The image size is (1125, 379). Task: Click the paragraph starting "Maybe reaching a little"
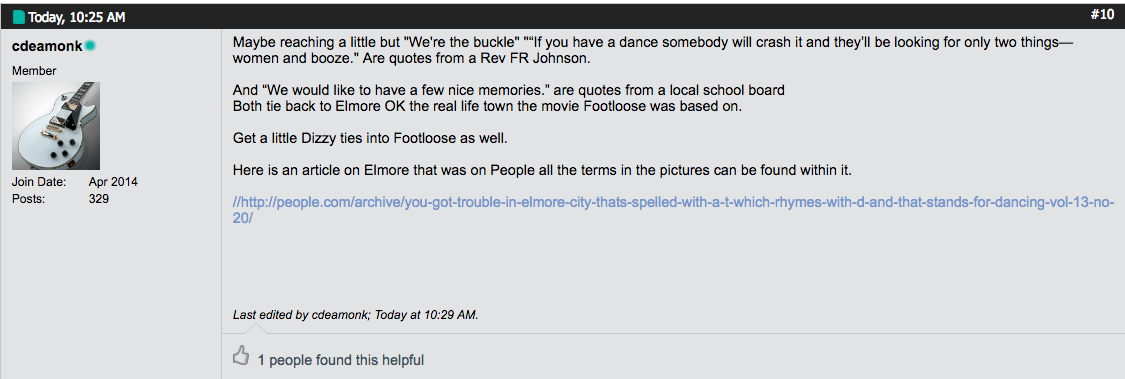(653, 51)
